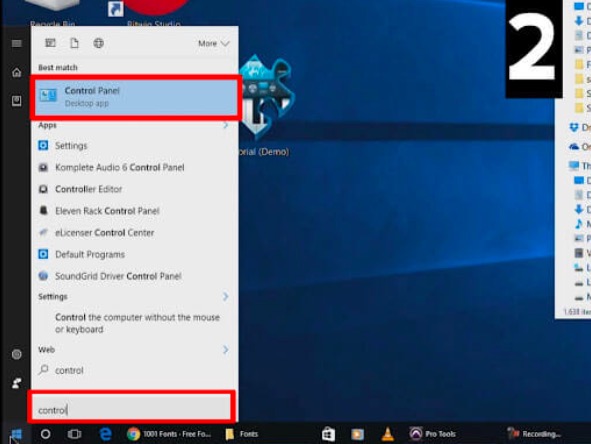Viewport: 591px width, 444px height.
Task: Expand the Apps results section arrow
Action: click(x=225, y=125)
